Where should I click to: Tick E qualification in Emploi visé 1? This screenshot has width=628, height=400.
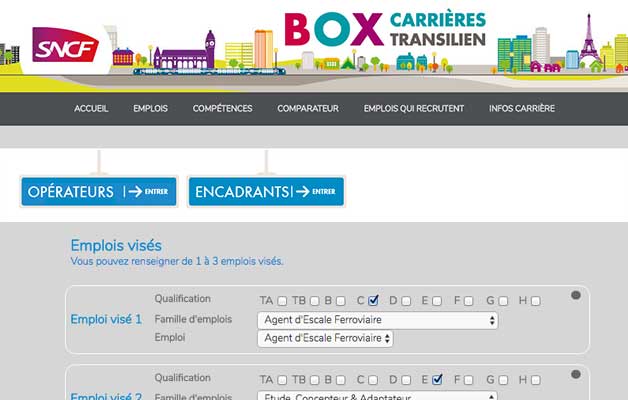coord(437,301)
